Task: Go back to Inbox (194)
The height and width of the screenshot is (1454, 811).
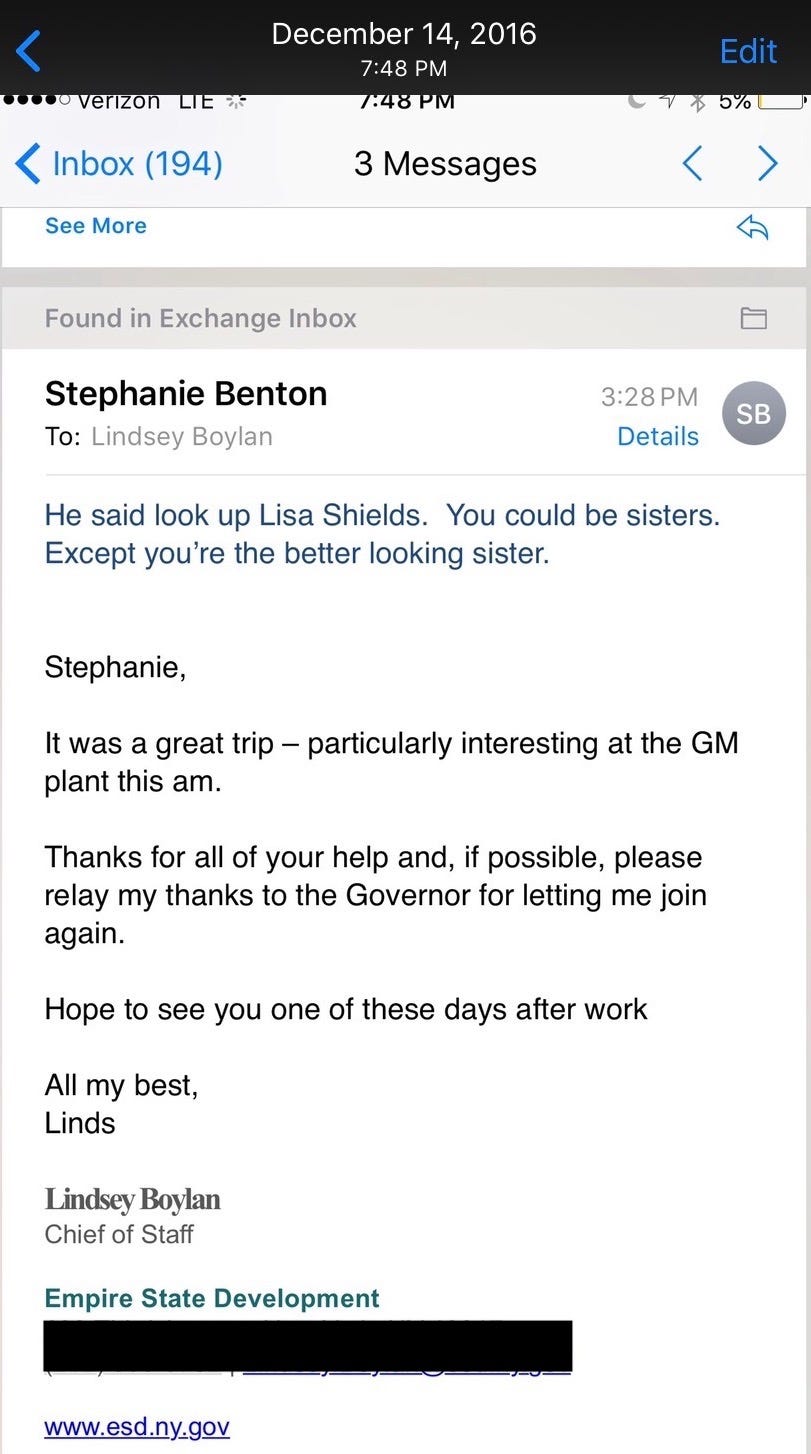Action: [x=119, y=163]
